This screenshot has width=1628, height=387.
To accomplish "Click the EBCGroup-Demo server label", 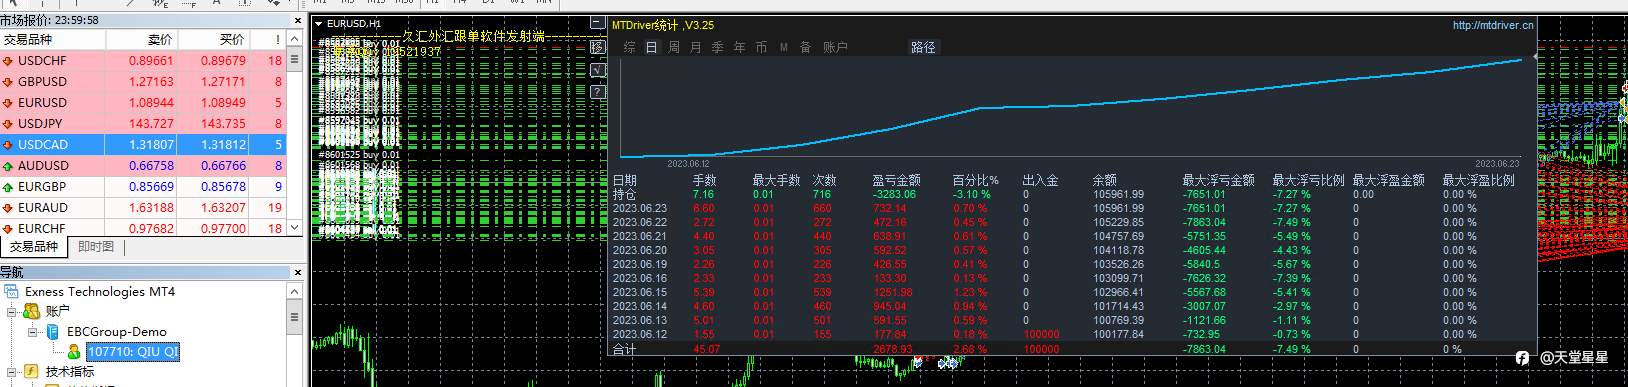I will tap(117, 332).
